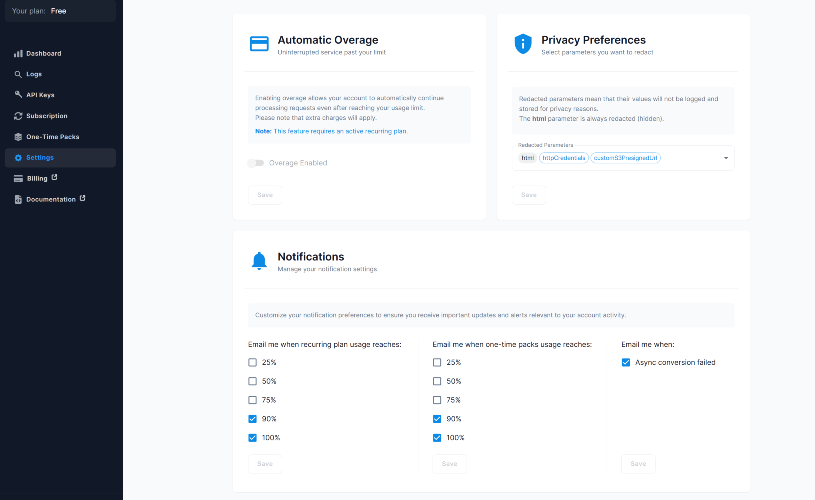
Task: Uncheck Async conversion failed checkbox
Action: tap(626, 362)
